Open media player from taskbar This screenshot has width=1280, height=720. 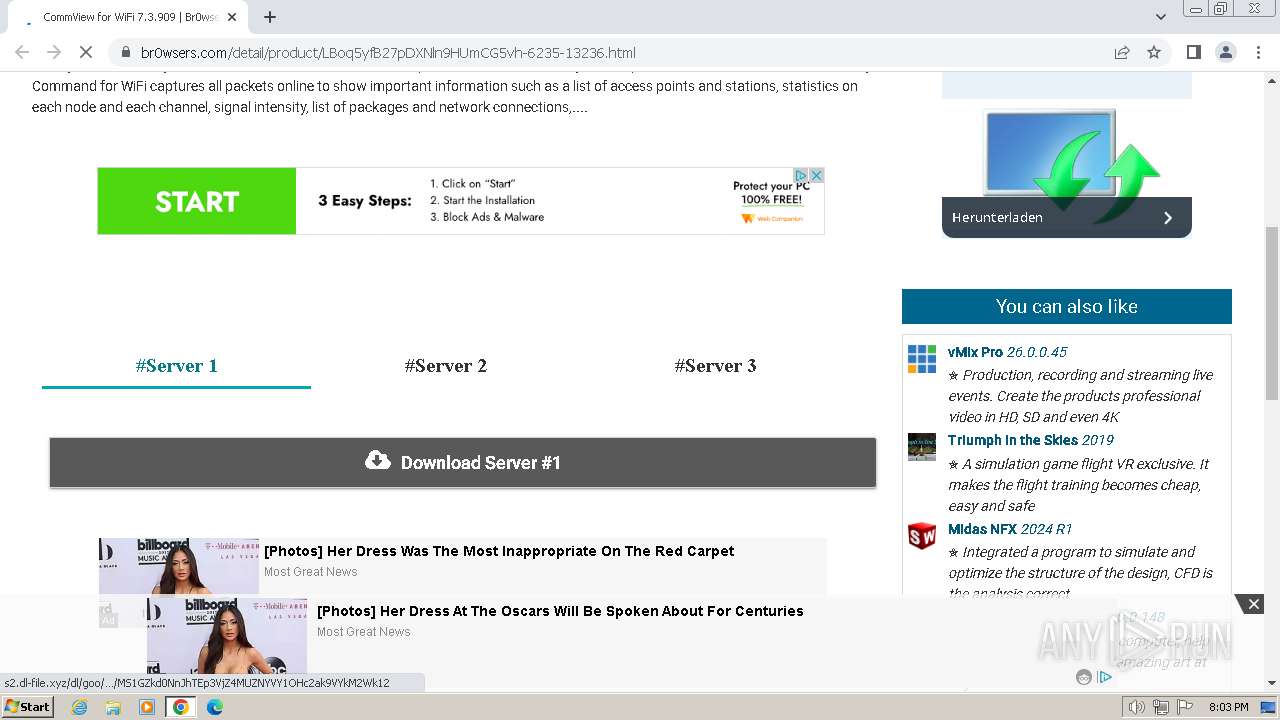(x=147, y=707)
